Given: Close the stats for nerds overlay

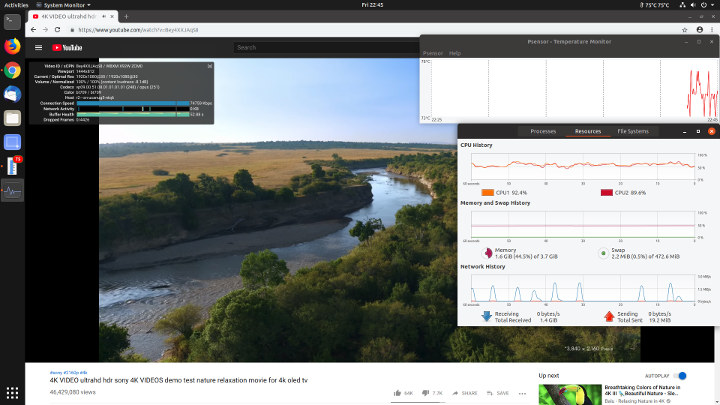Looking at the screenshot, I should [x=210, y=66].
